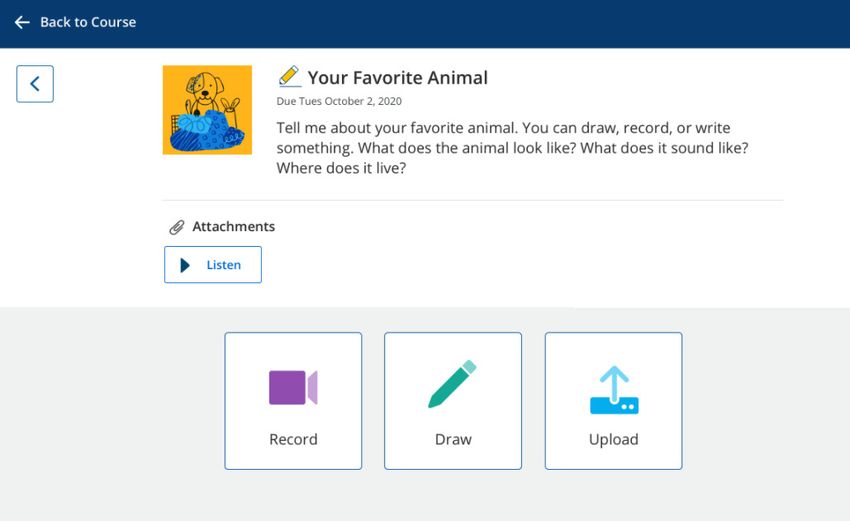Screen dimensions: 850x521
Task: Click the Attachments heading label
Action: [x=234, y=227]
